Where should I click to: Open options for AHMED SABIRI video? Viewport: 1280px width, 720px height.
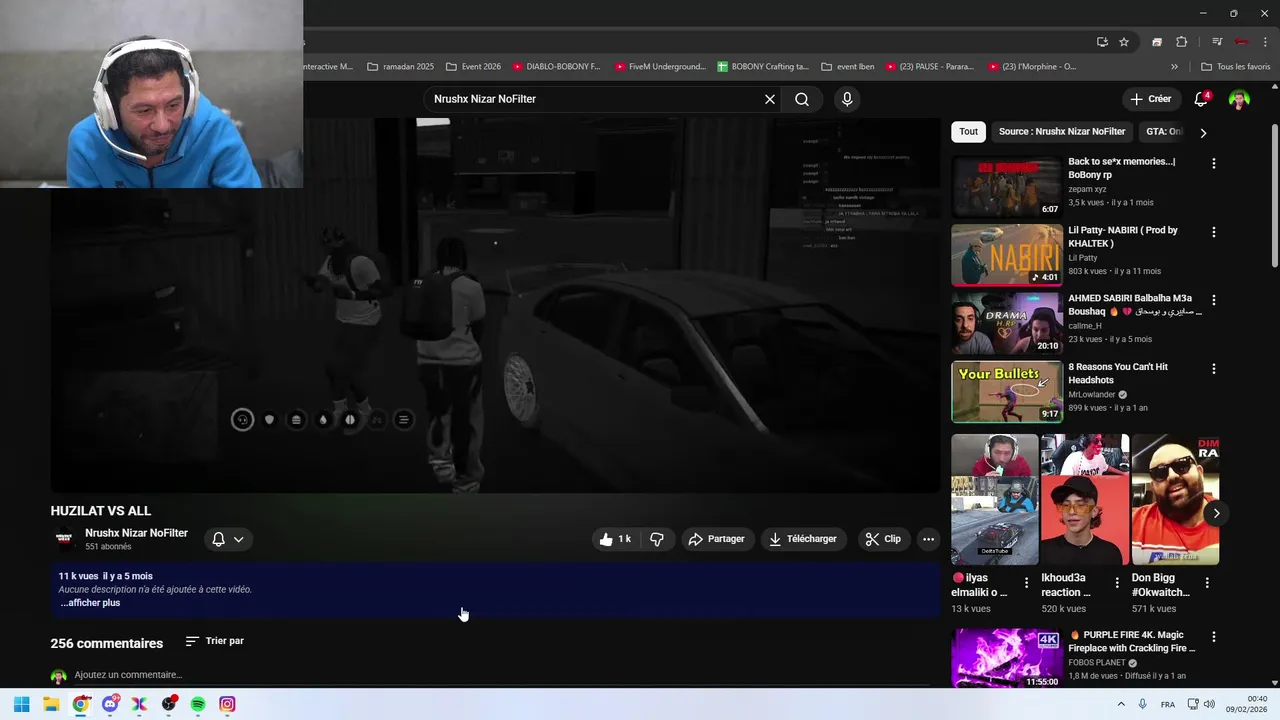[1214, 300]
